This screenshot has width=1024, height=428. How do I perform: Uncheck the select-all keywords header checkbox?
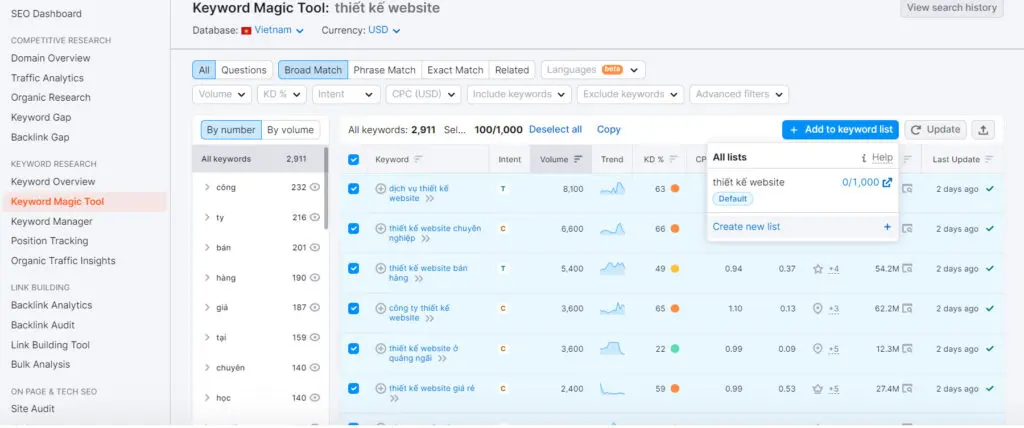pyautogui.click(x=353, y=160)
